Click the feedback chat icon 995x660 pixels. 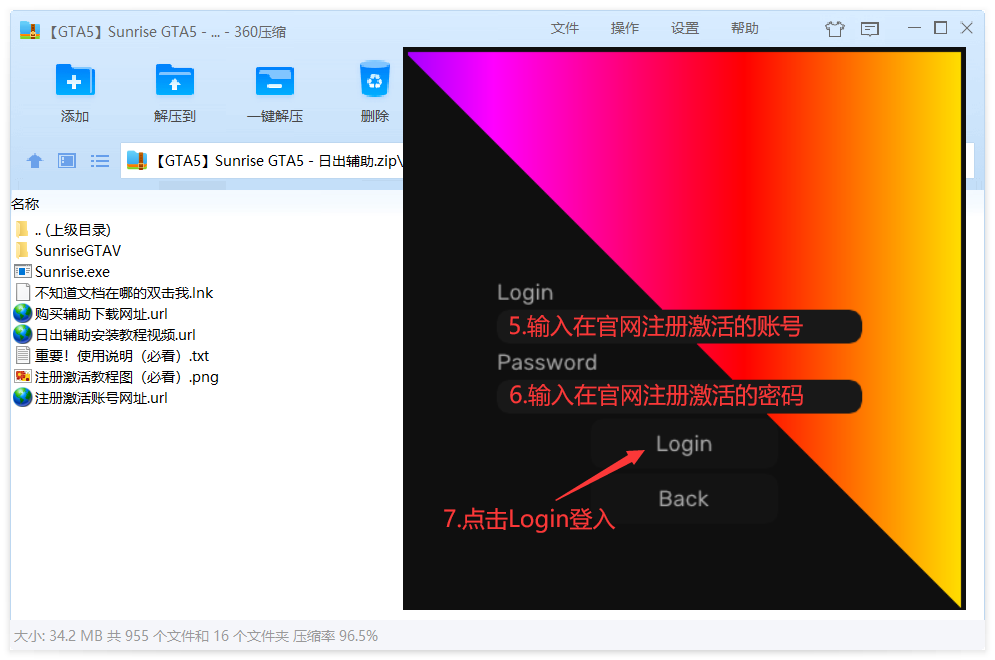coord(869,28)
